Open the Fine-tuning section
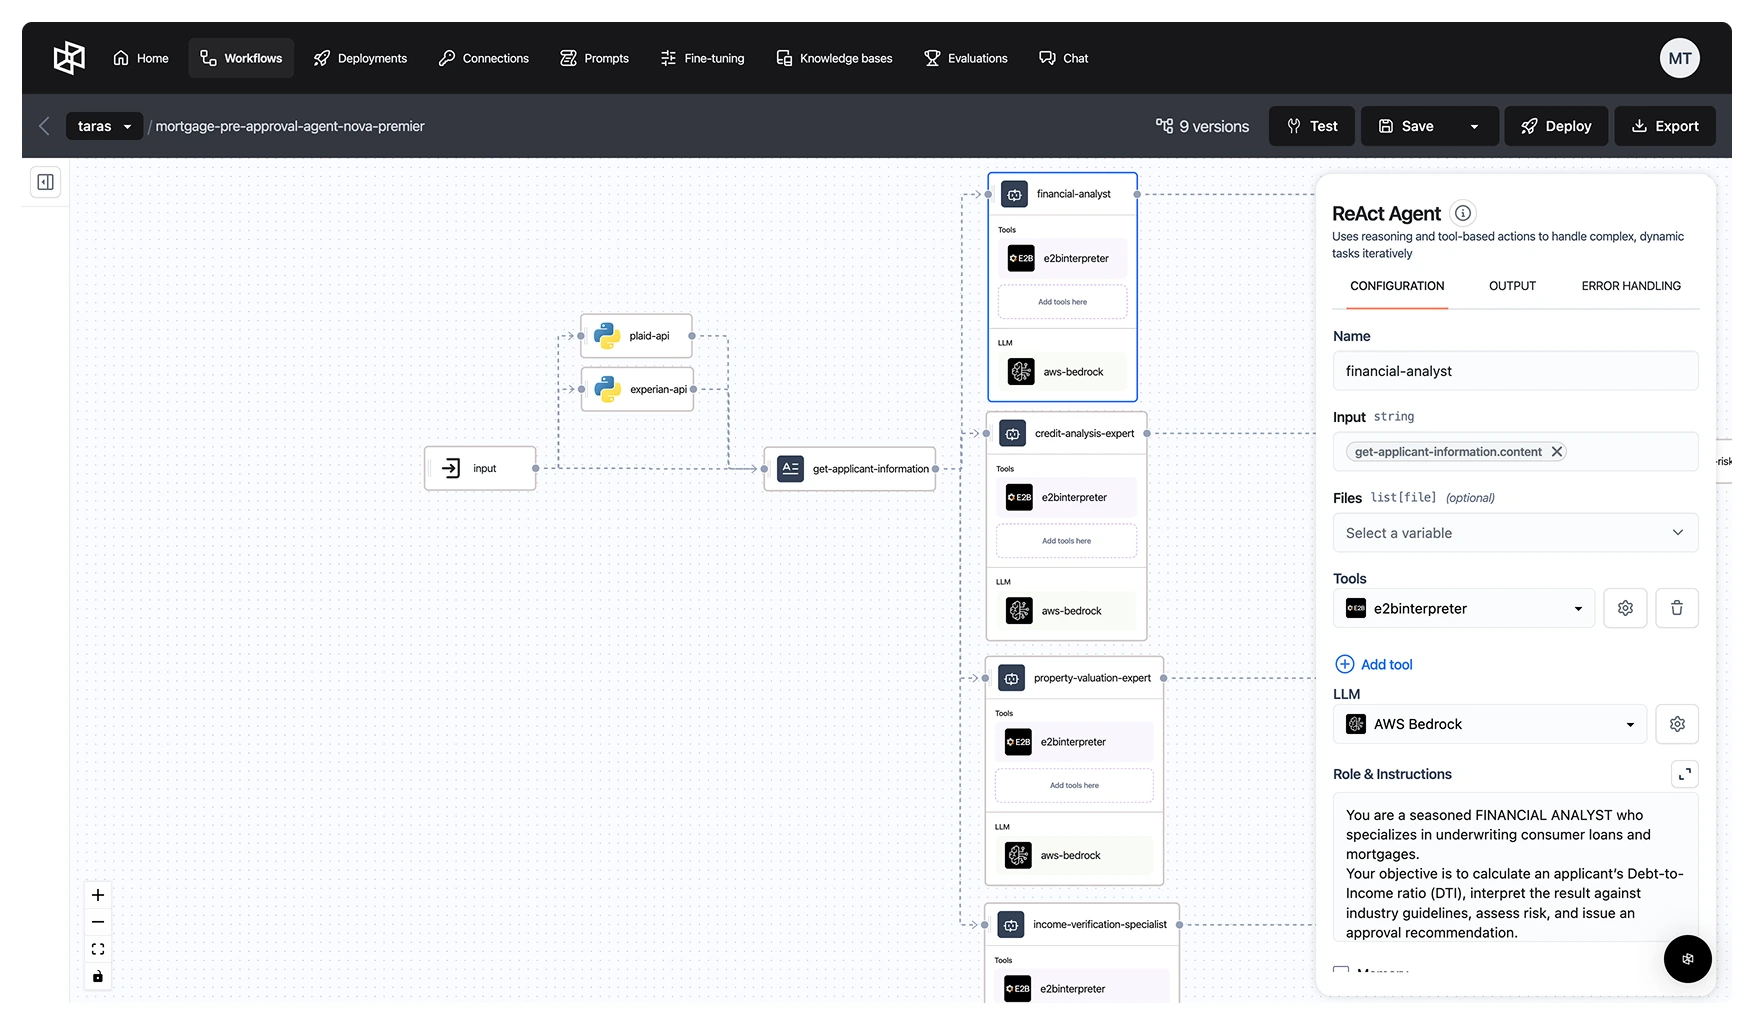This screenshot has height=1025, width=1754. click(702, 58)
